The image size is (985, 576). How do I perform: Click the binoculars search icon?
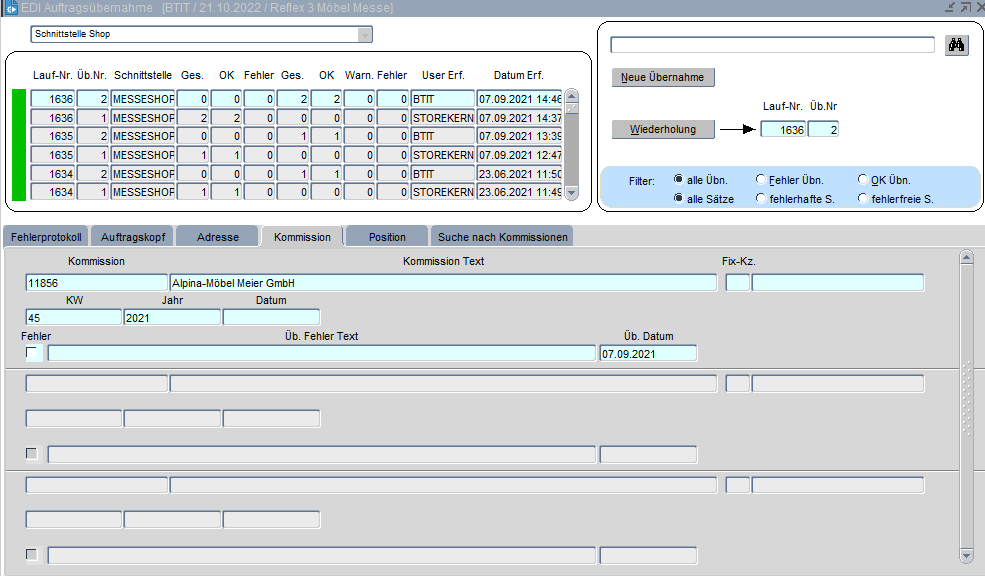click(957, 45)
